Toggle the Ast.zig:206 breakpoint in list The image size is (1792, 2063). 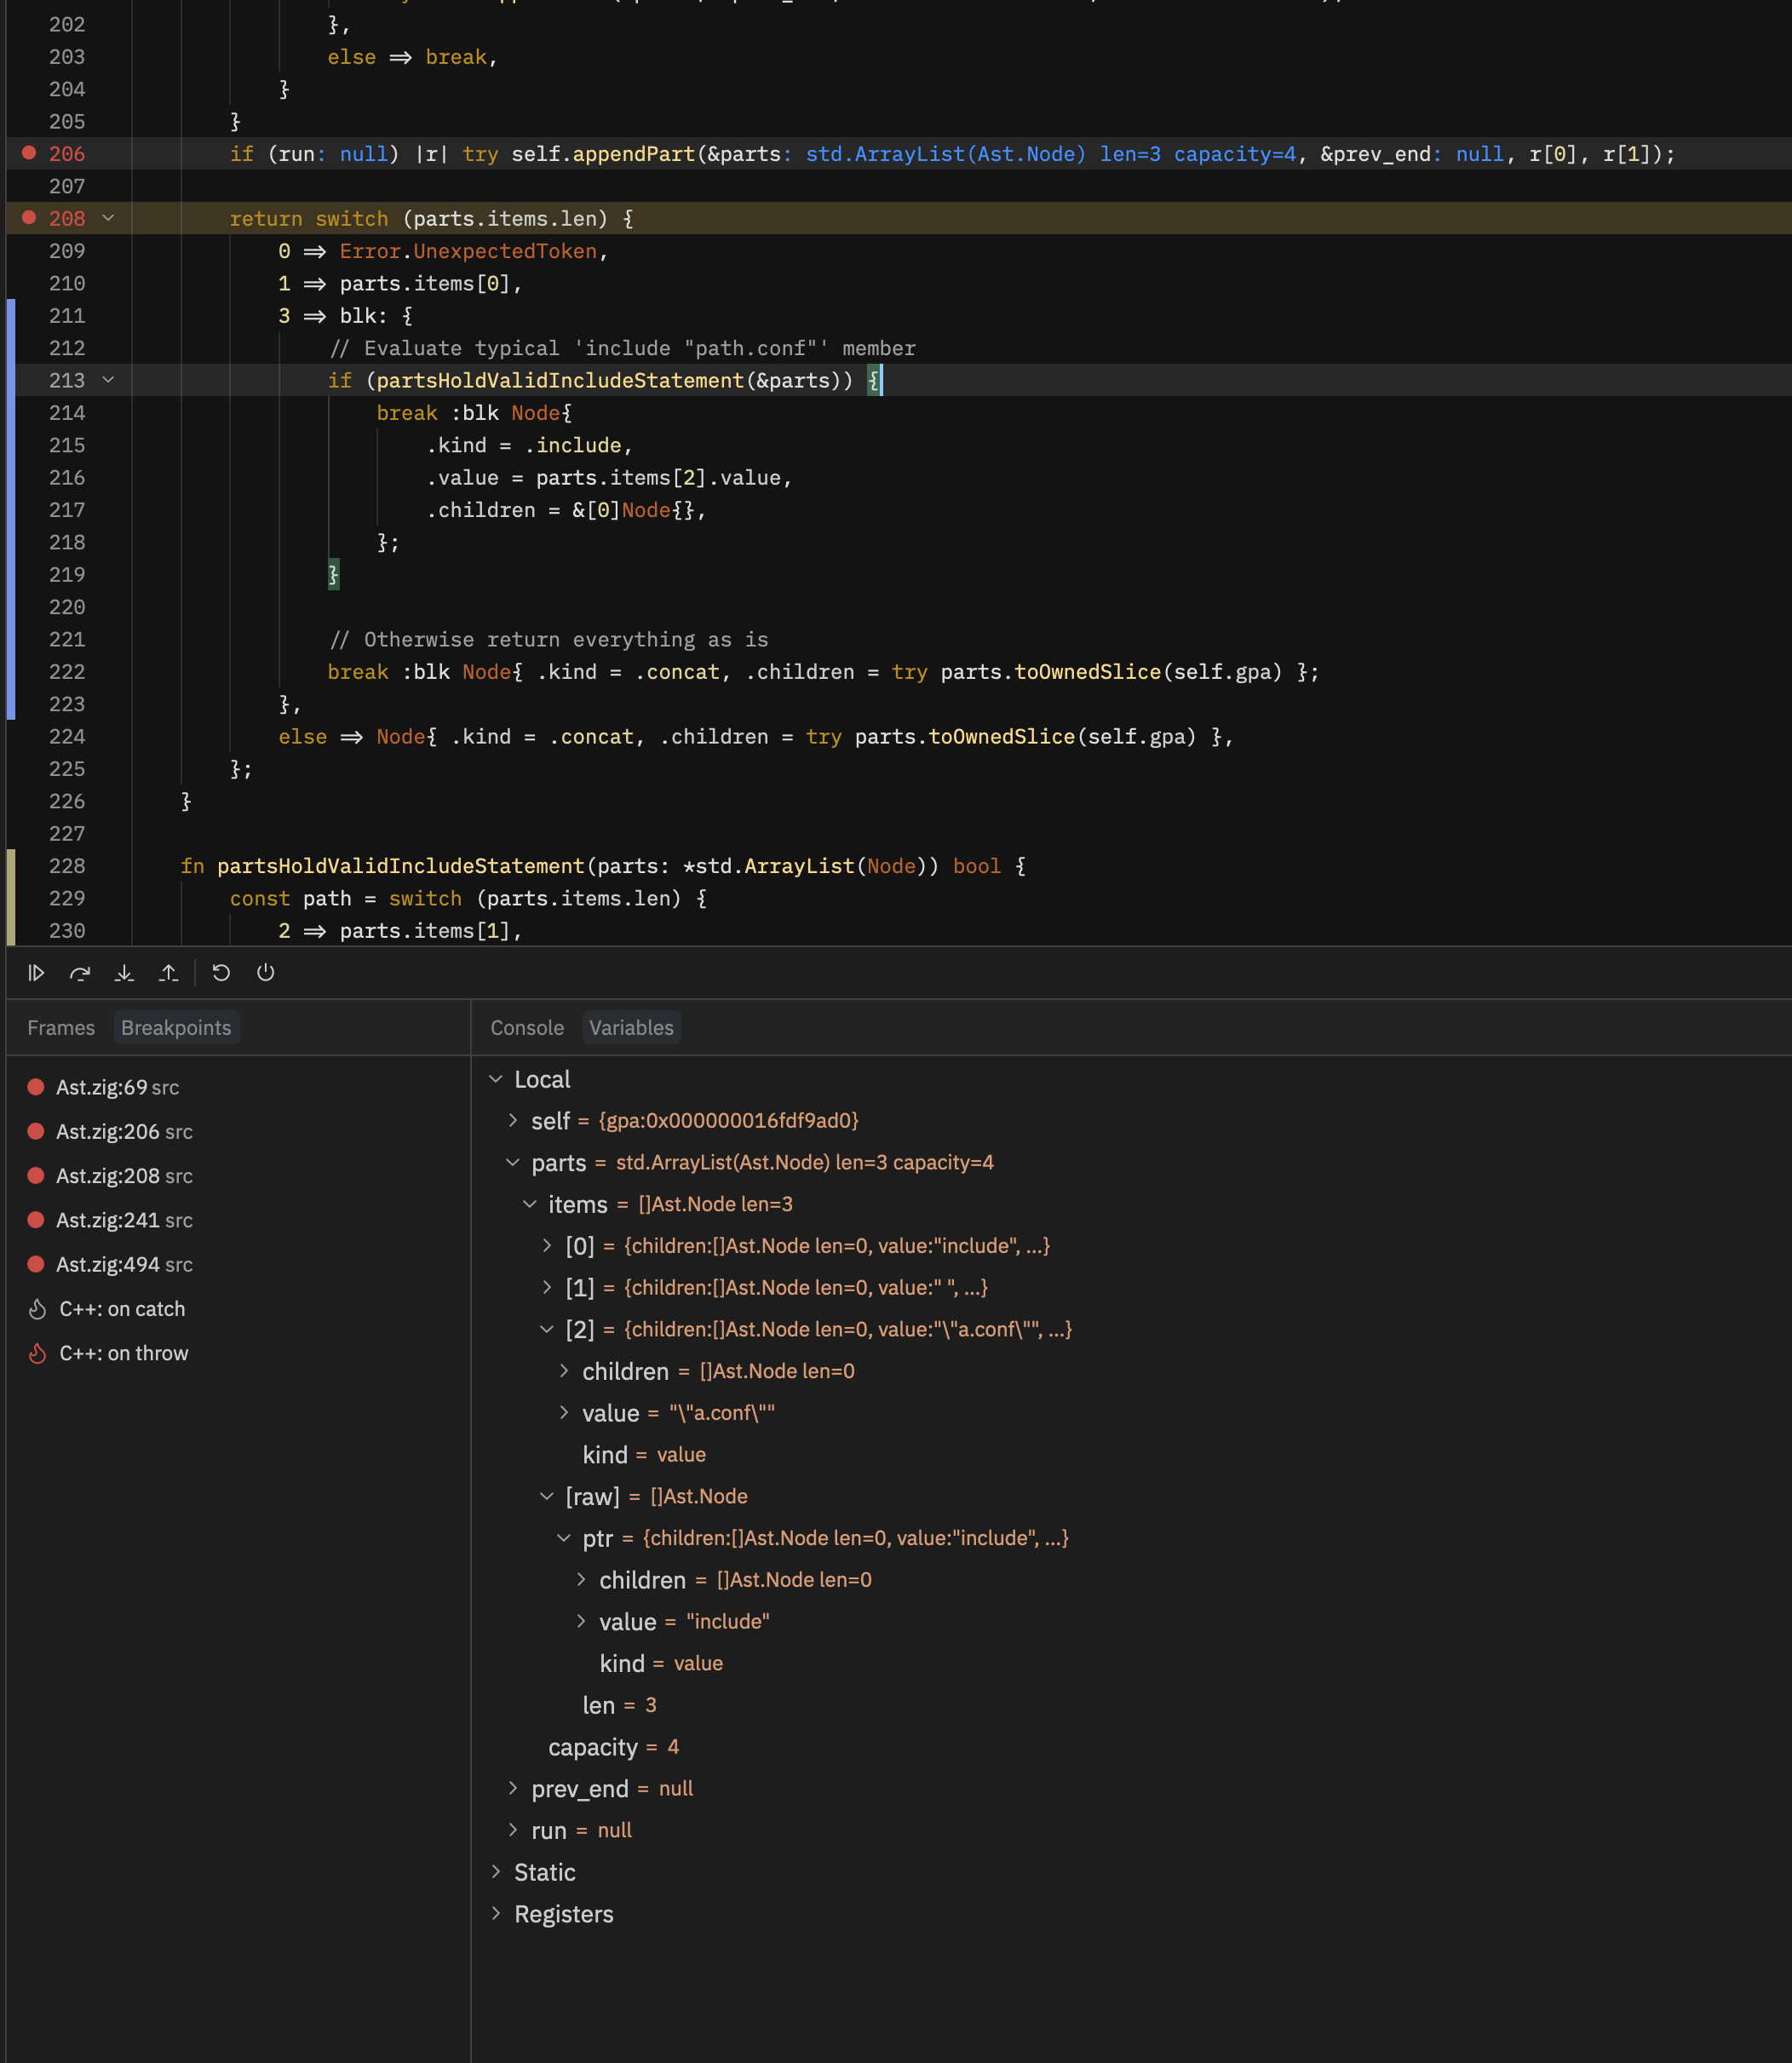[x=36, y=1131]
